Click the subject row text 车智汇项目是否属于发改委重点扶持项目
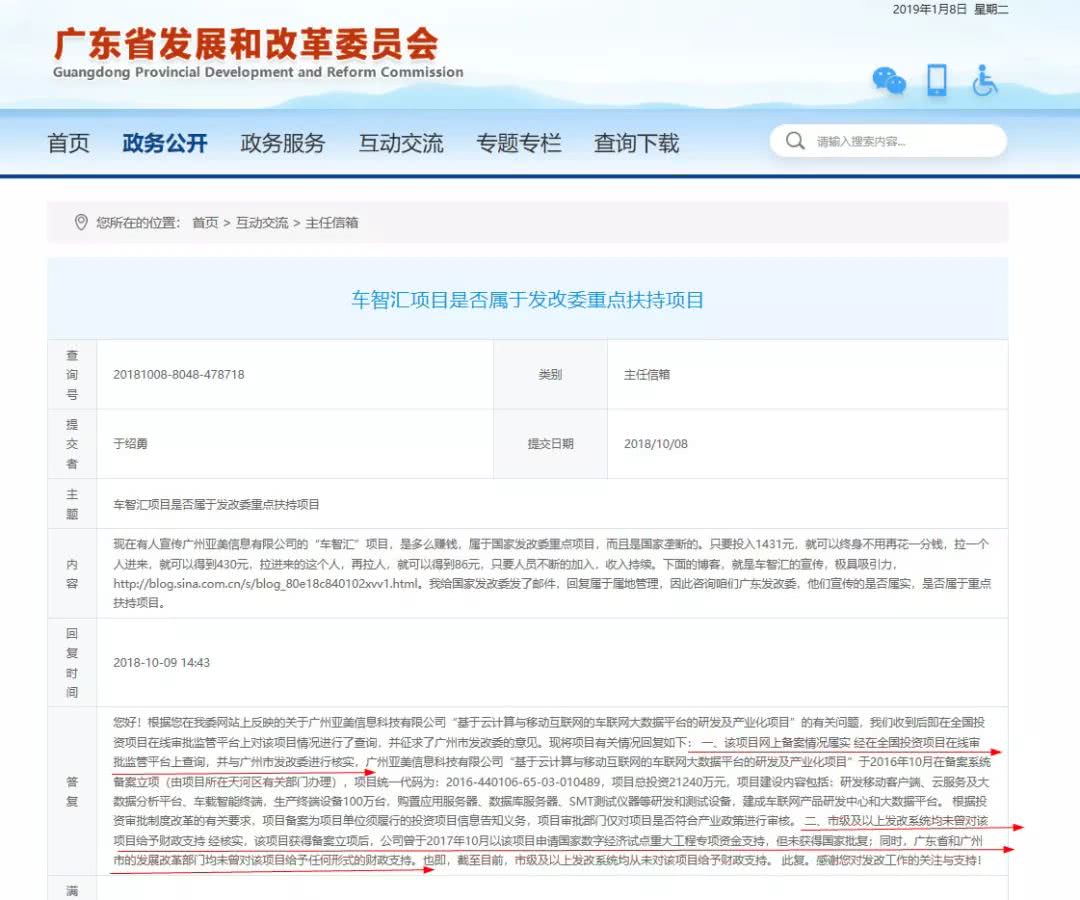 coord(216,504)
